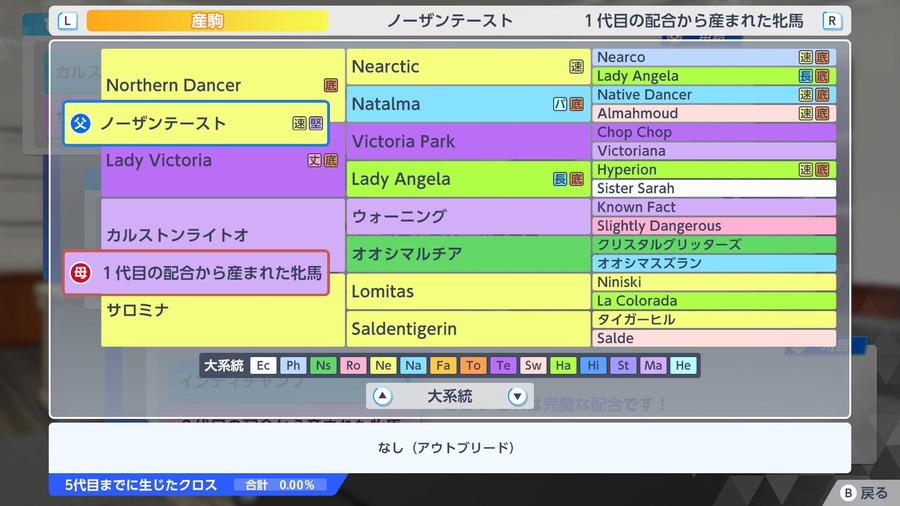Select the ノーザンテースト sire entry
This screenshot has height=506, width=900.
[x=196, y=123]
